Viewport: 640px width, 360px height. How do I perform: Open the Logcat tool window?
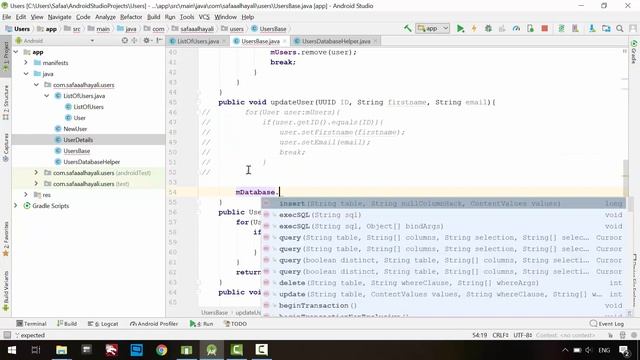pos(103,324)
